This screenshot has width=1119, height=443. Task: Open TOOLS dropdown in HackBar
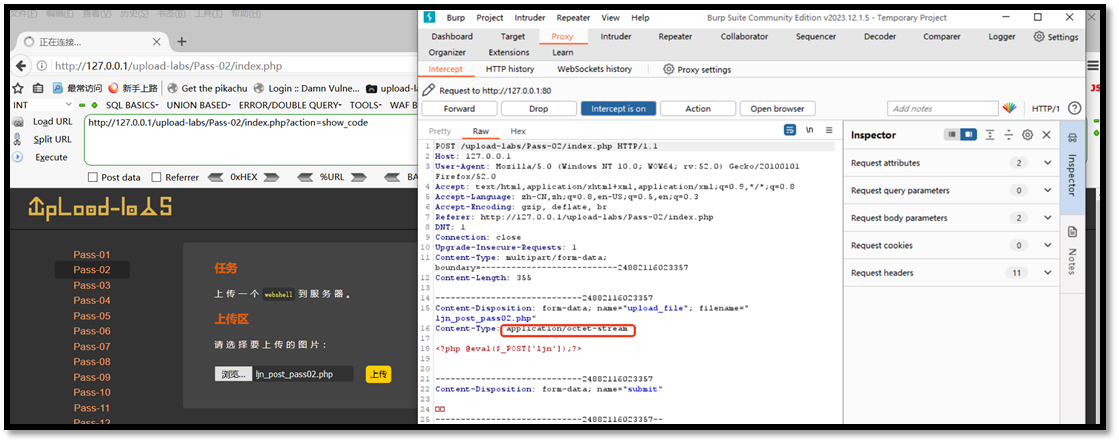tap(367, 106)
